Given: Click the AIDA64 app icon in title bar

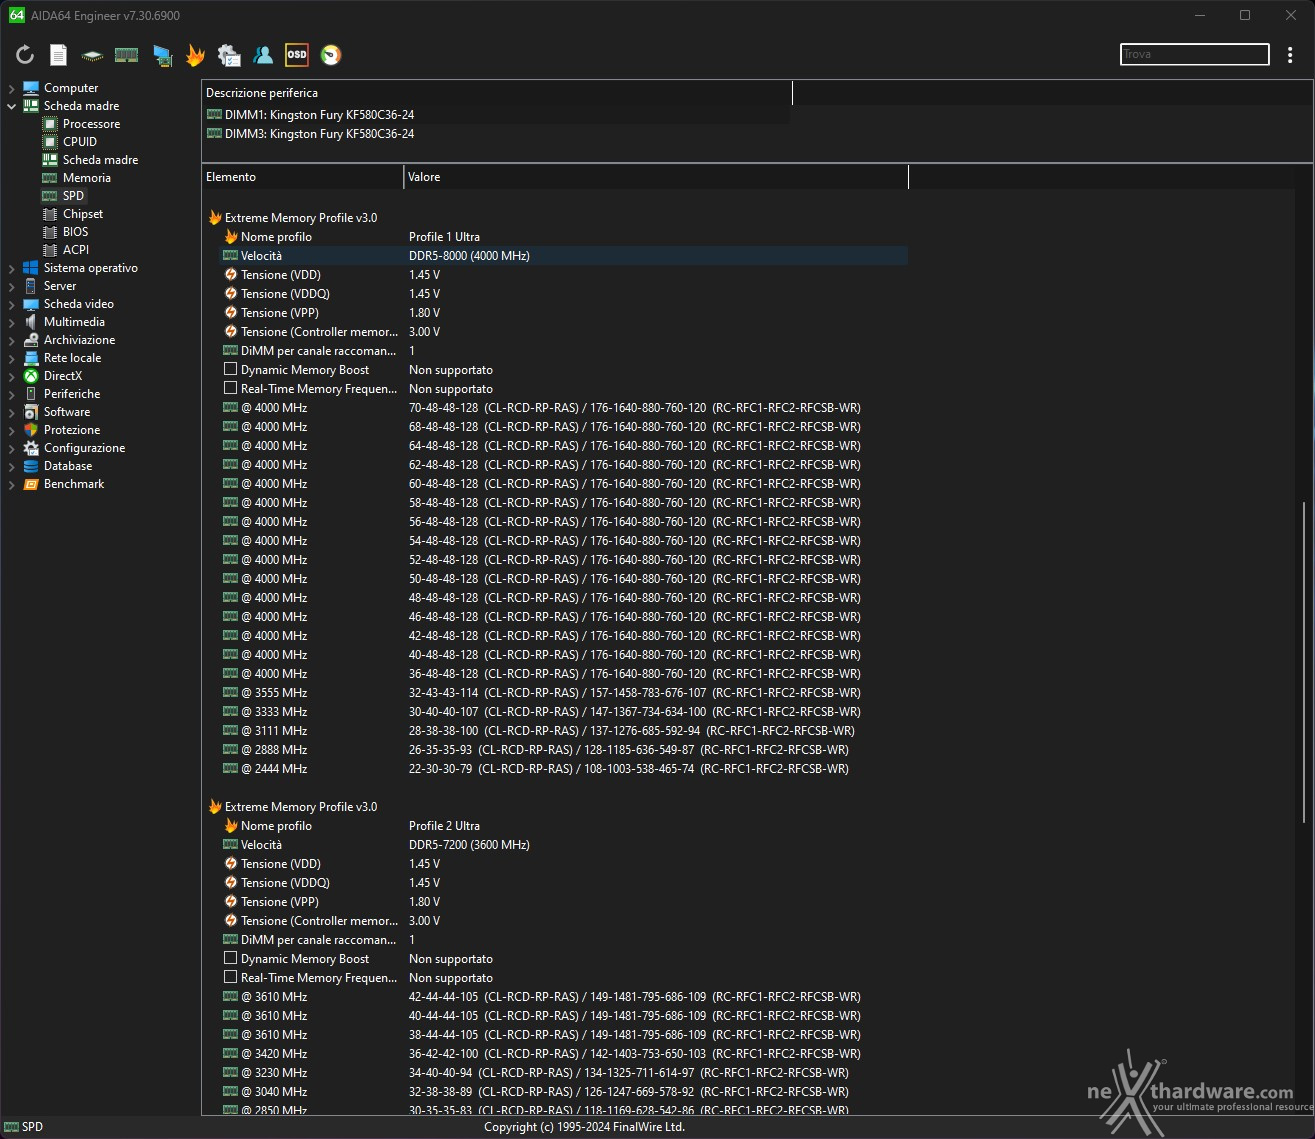Looking at the screenshot, I should click(16, 15).
